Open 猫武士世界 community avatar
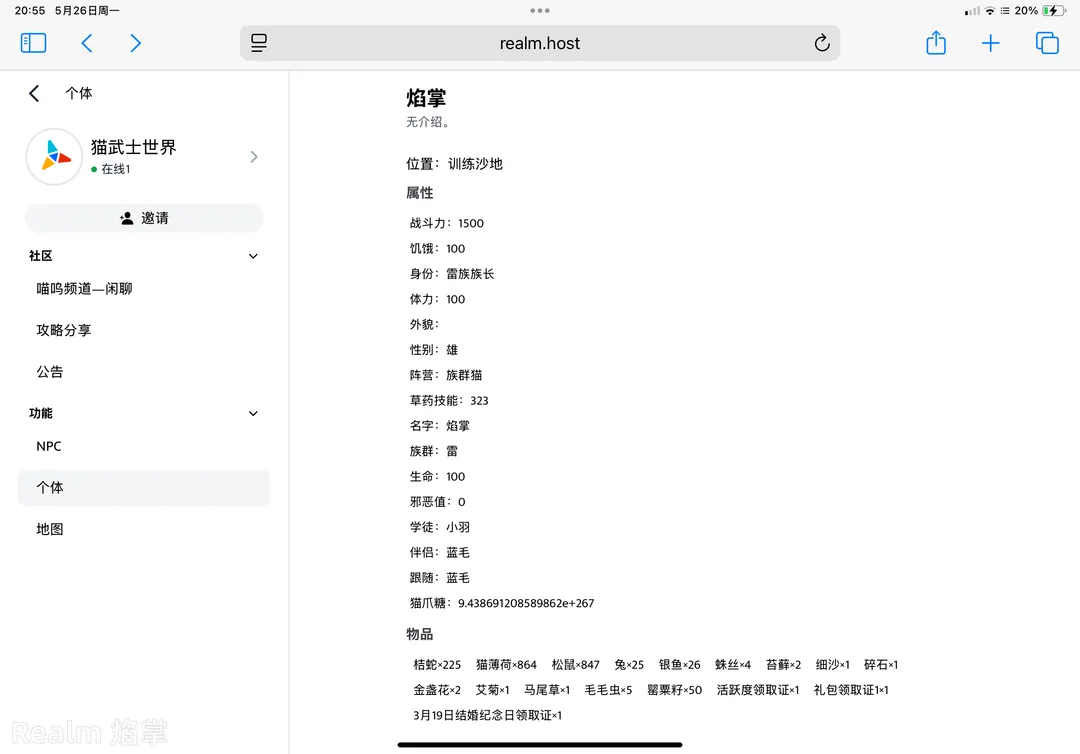1080x754 pixels. [x=54, y=156]
